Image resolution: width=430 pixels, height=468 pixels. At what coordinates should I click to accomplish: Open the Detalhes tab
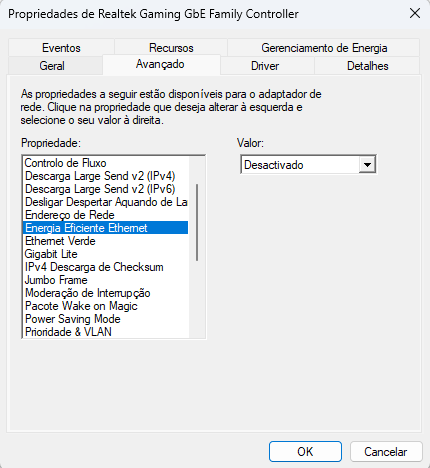368,66
